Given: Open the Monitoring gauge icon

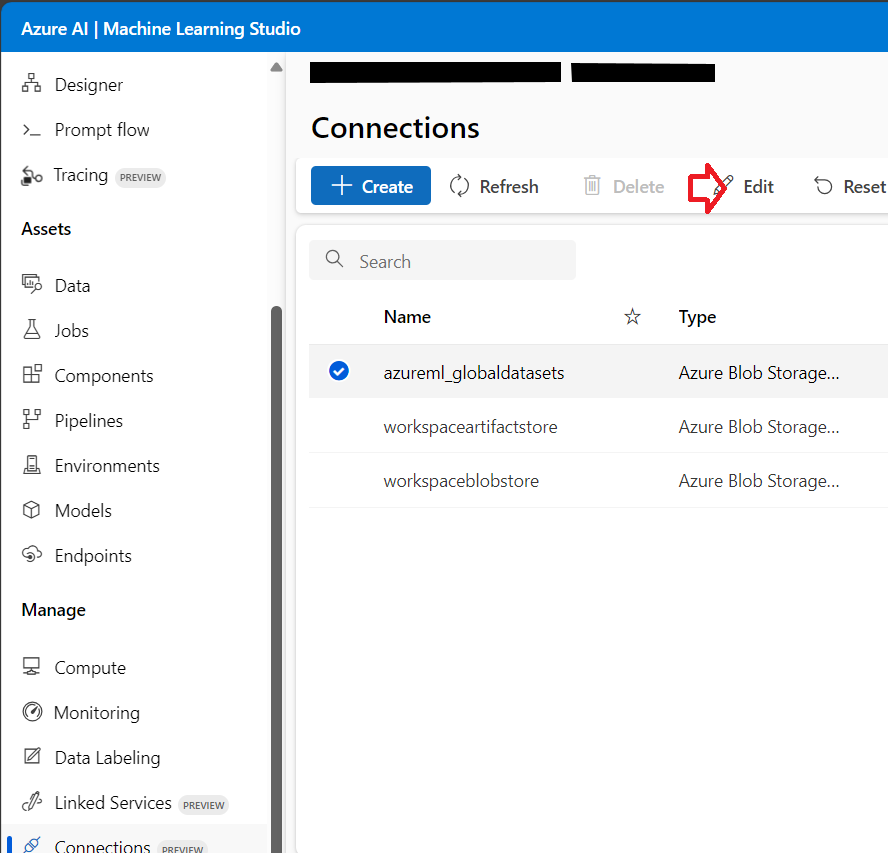Looking at the screenshot, I should [x=32, y=711].
